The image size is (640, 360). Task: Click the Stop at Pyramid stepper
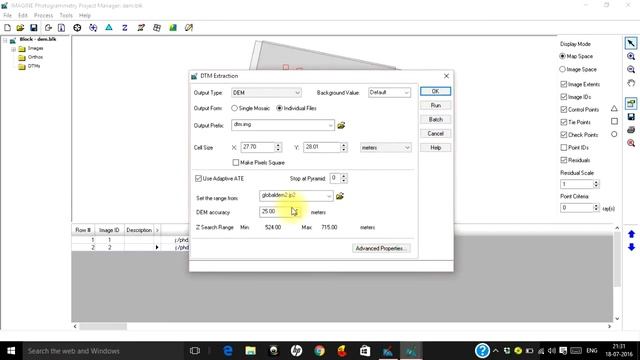click(x=344, y=178)
